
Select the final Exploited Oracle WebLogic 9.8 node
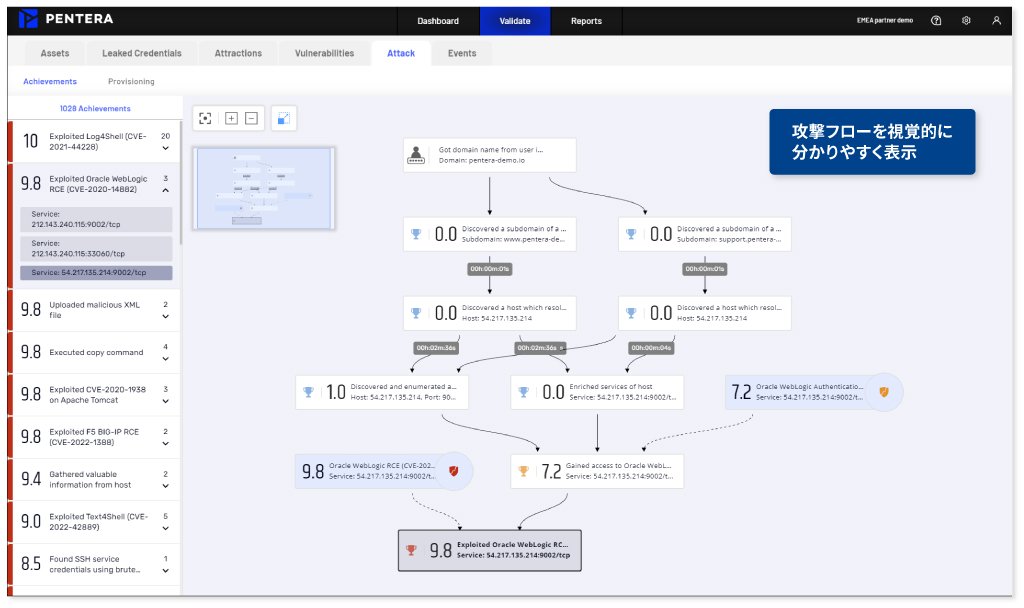(x=490, y=551)
